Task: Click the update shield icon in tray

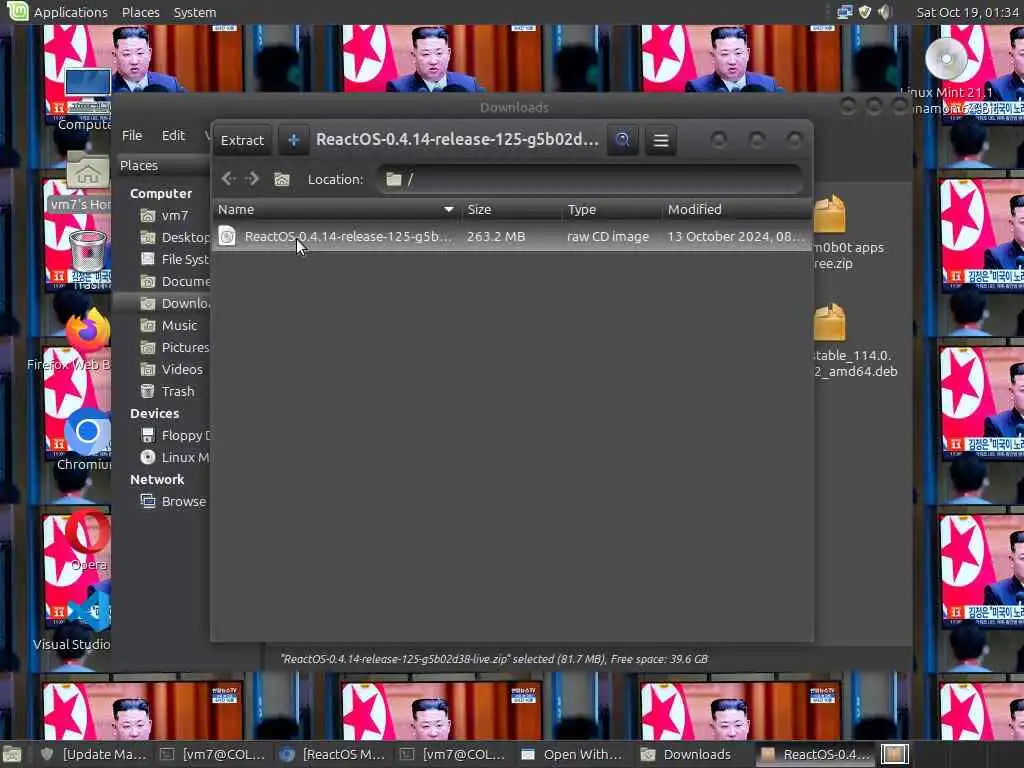Action: click(x=865, y=12)
